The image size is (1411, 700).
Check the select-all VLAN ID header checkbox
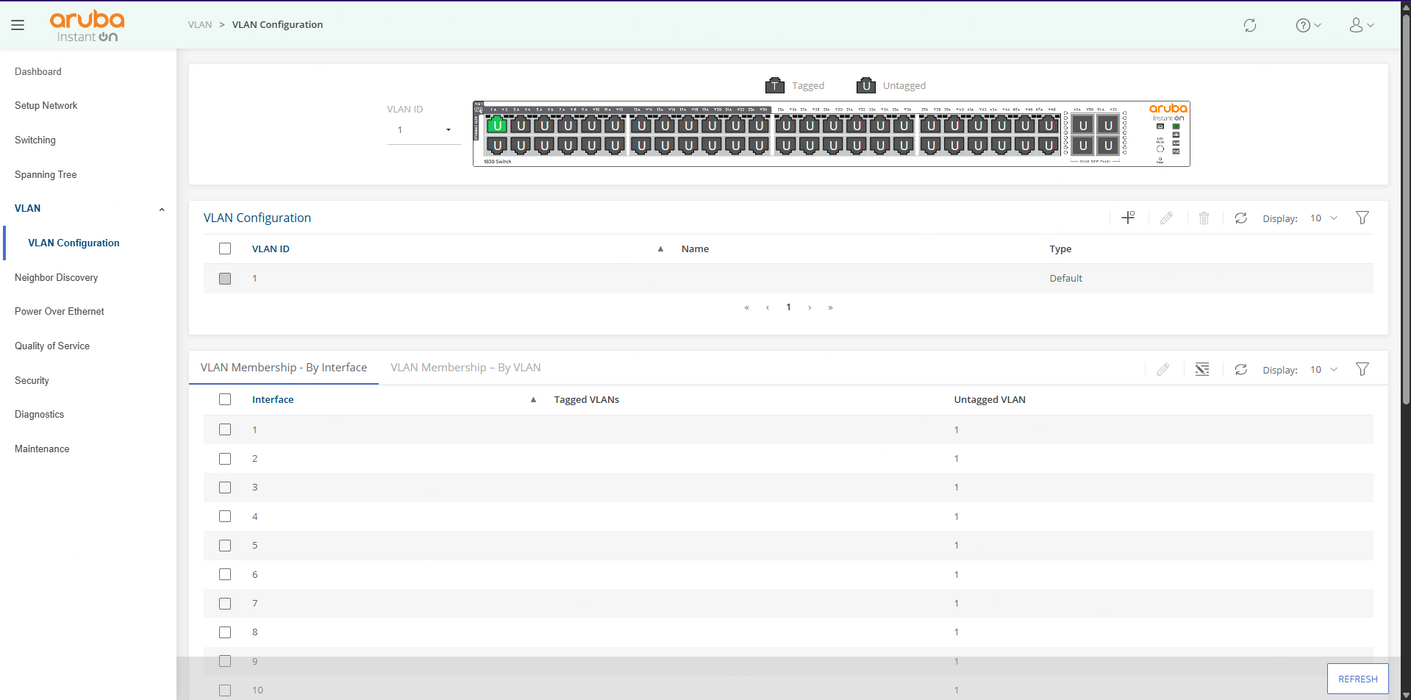(225, 248)
